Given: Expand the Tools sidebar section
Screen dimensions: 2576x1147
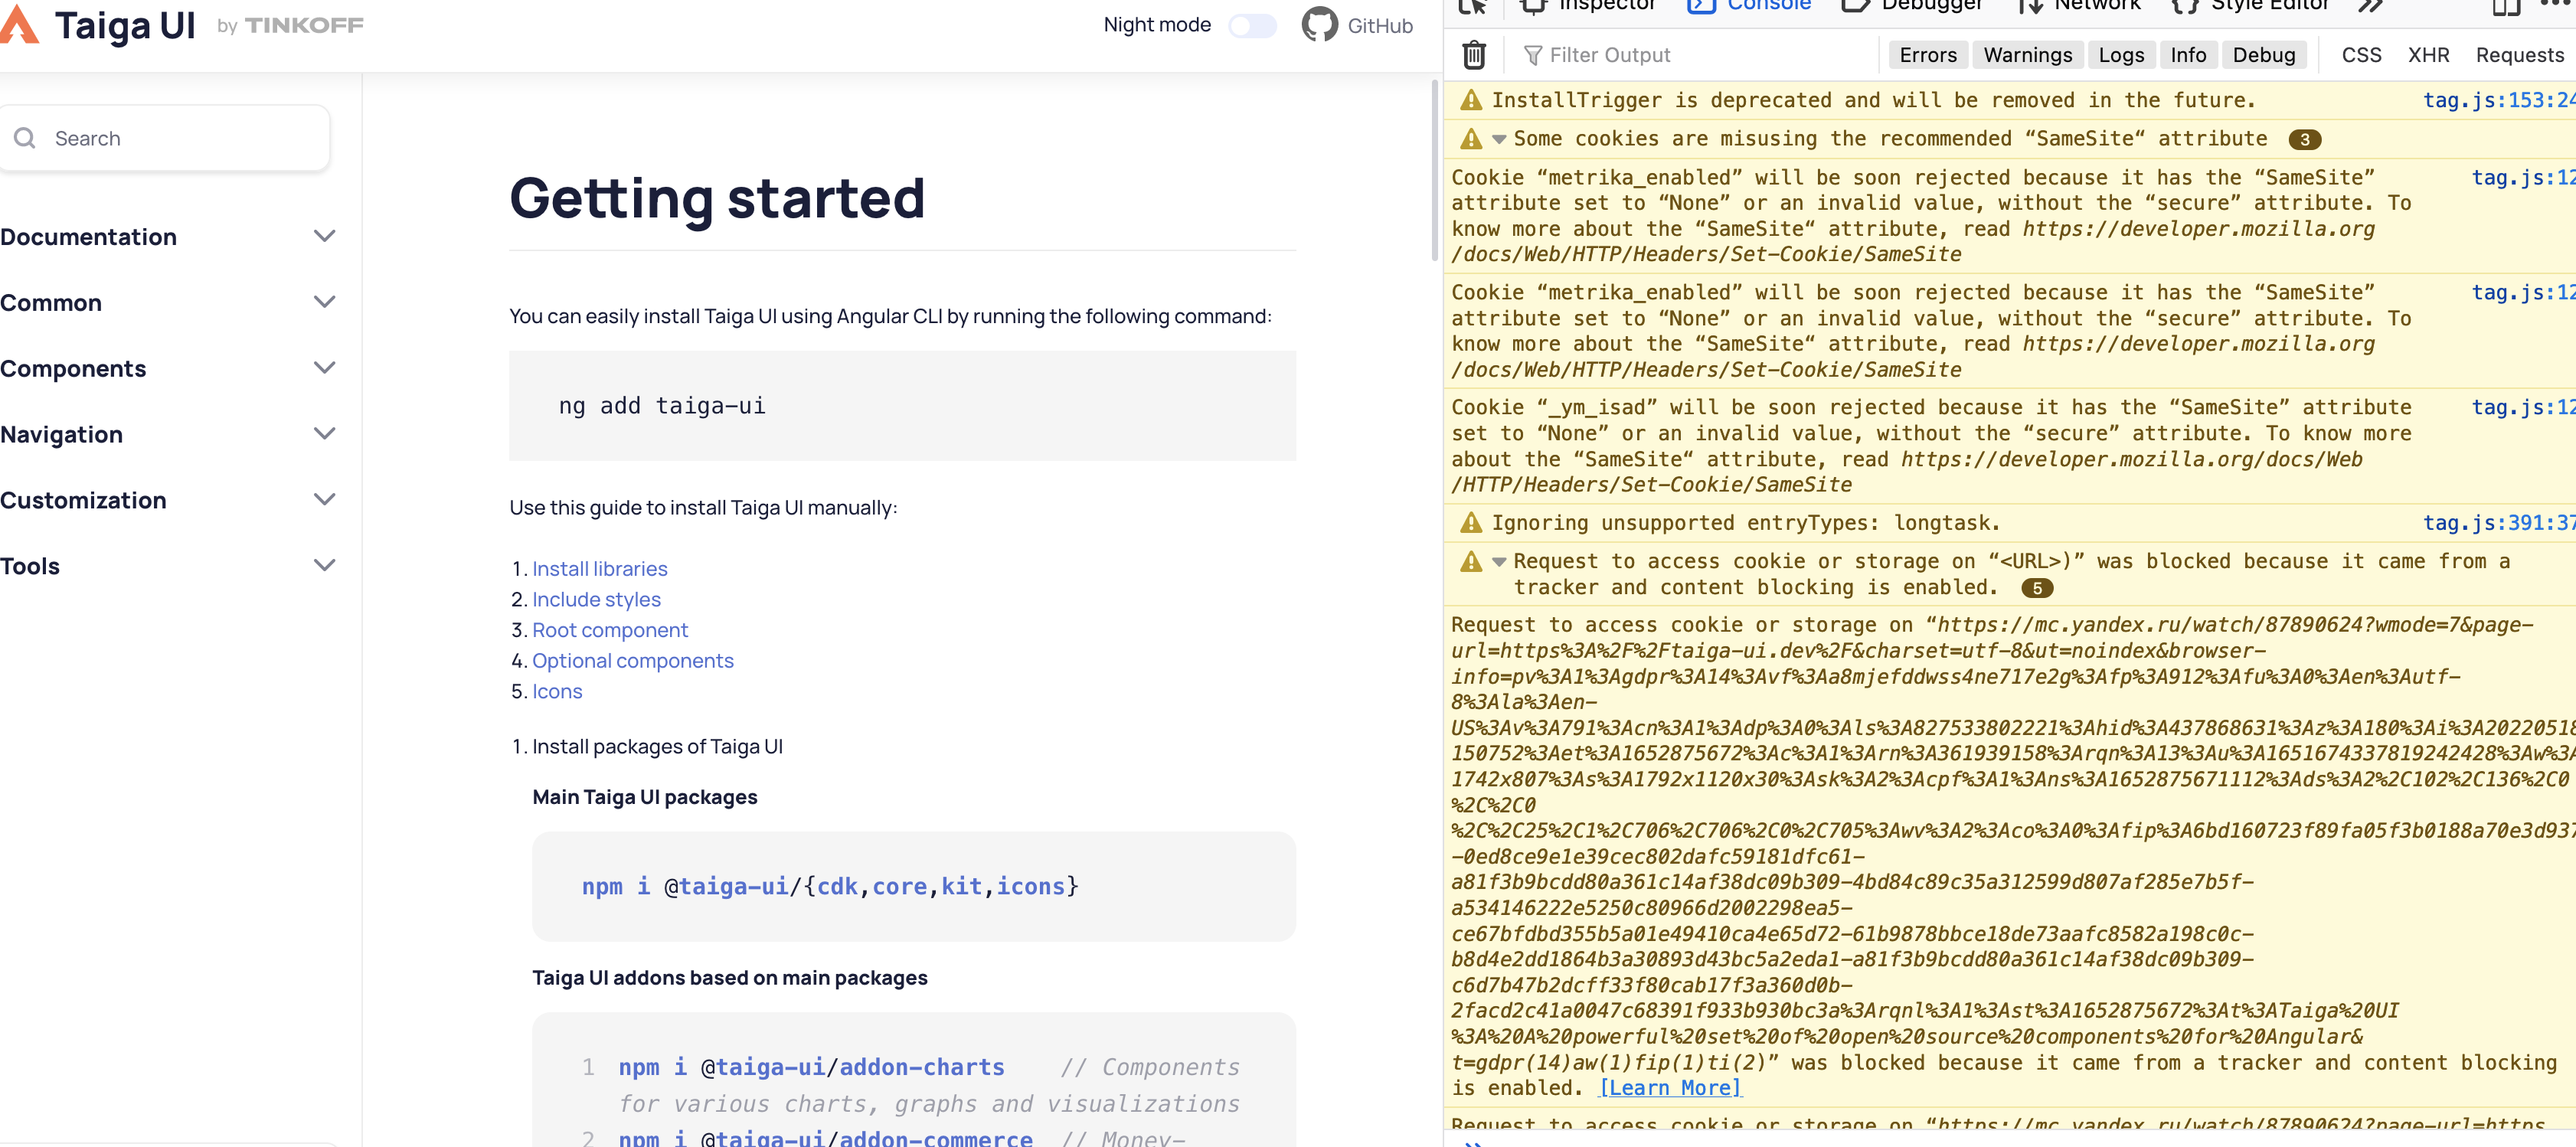Looking at the screenshot, I should [x=168, y=566].
